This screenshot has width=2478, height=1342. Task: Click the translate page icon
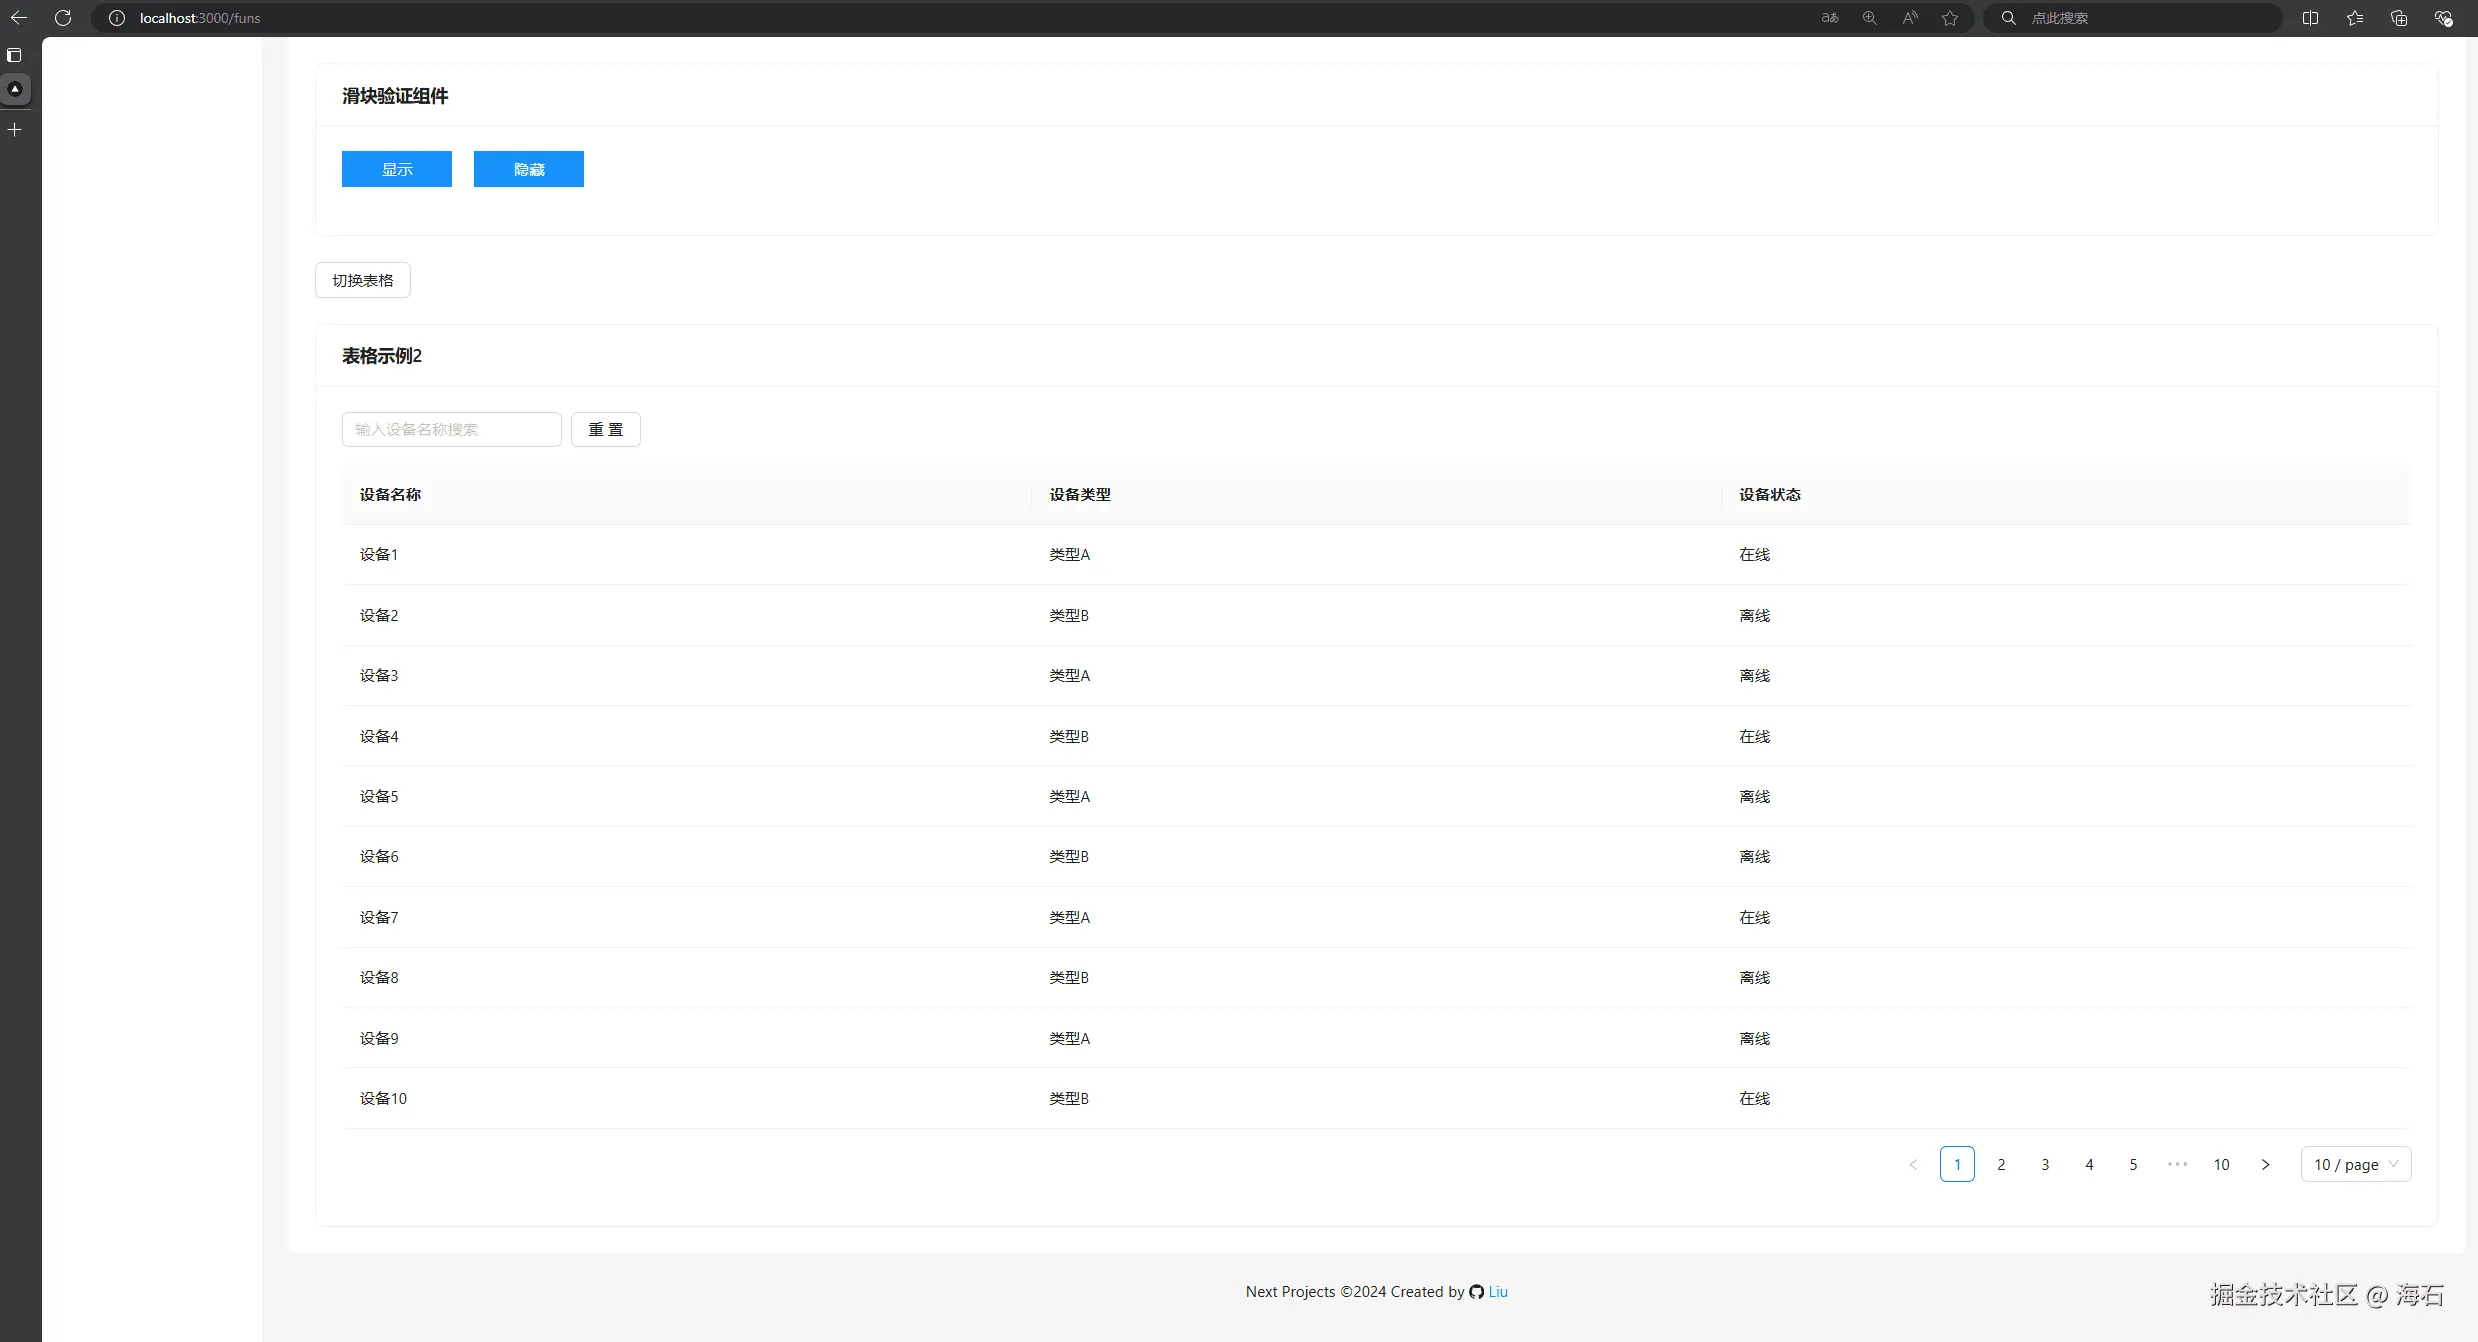[x=1829, y=18]
